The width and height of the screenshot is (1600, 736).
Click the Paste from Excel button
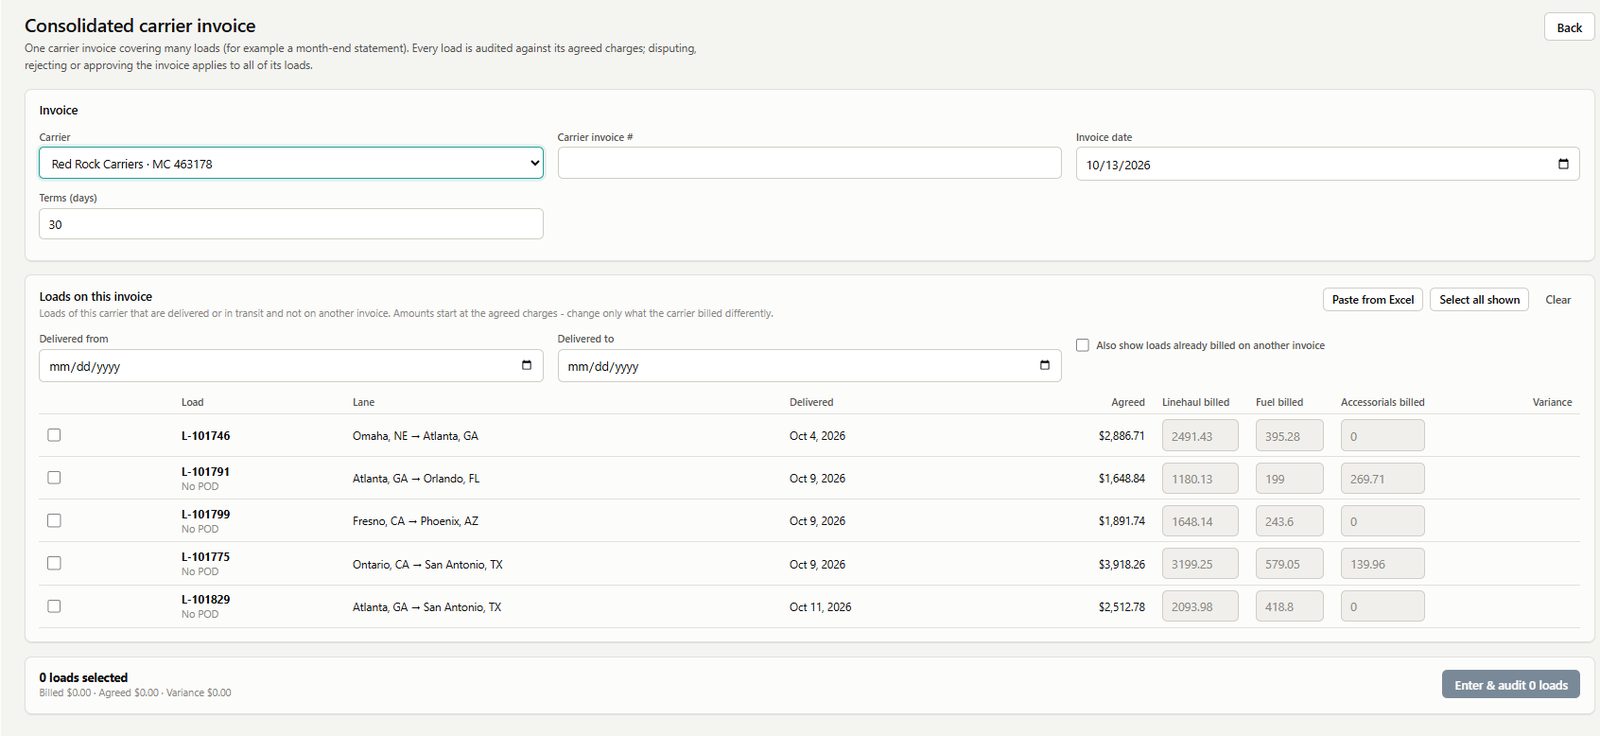(x=1373, y=299)
